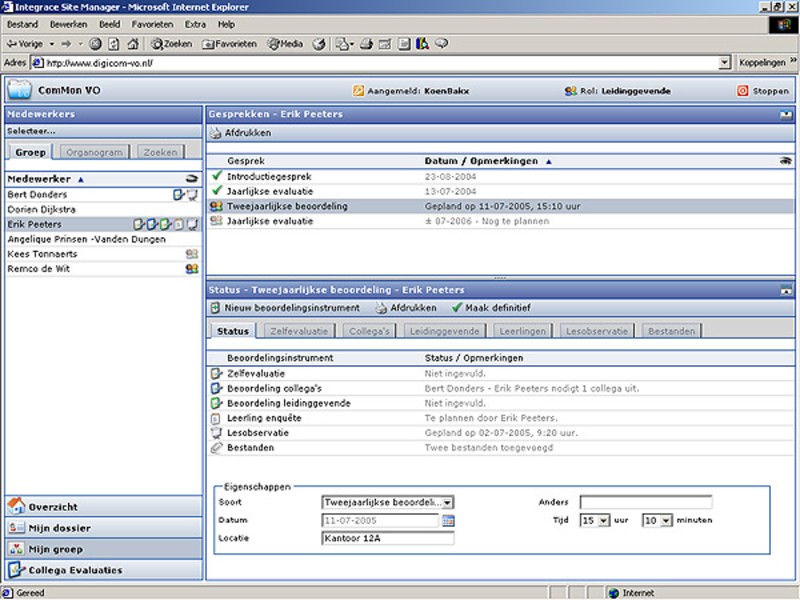The width and height of the screenshot is (800, 600).
Task: Open the Extra menu in menu bar
Action: pos(195,24)
